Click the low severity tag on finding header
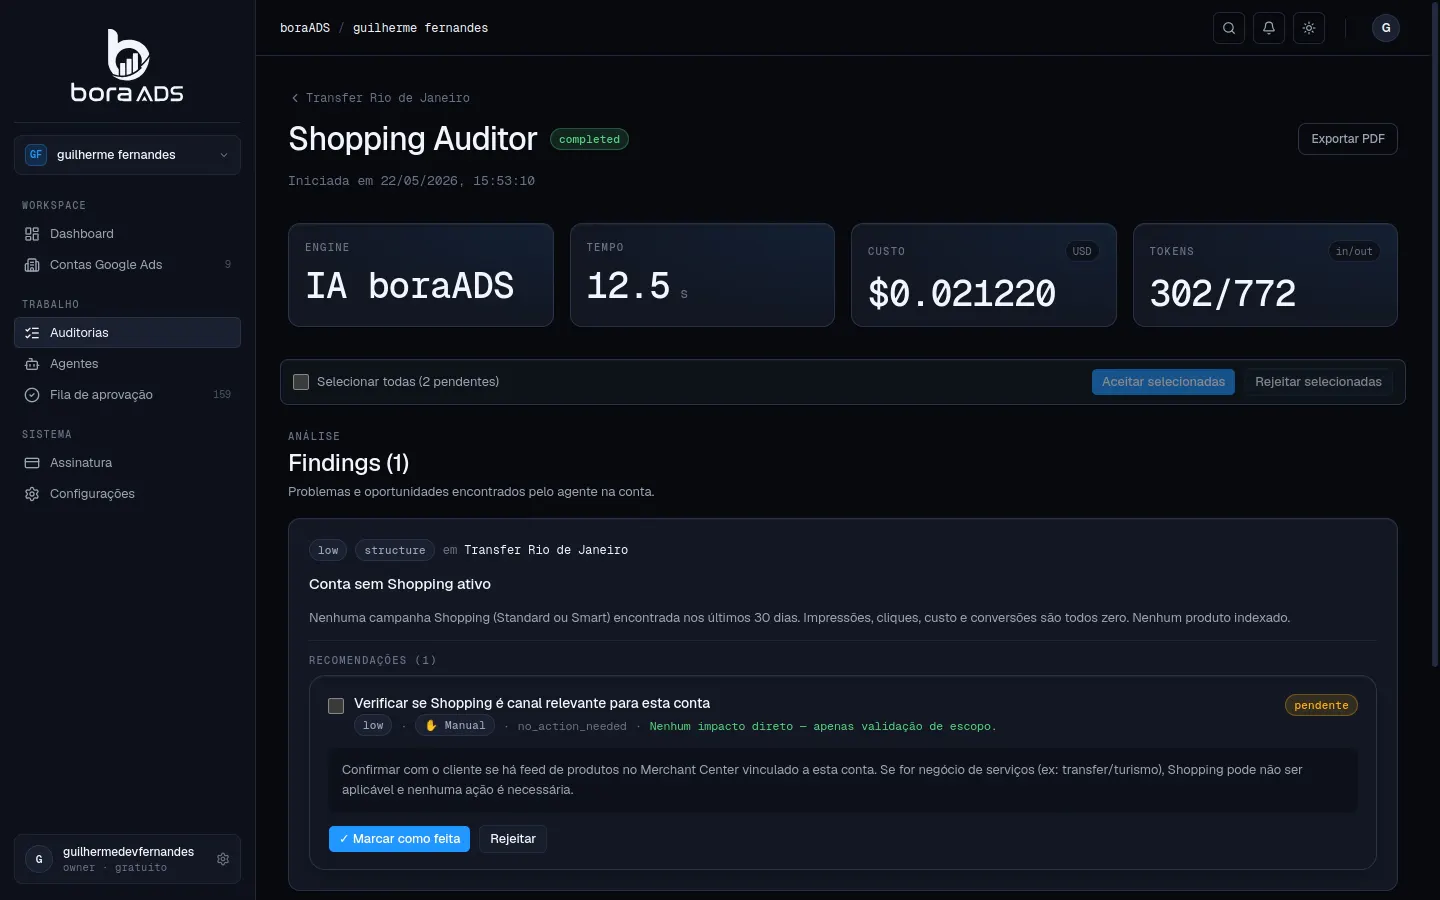The image size is (1440, 900). pyautogui.click(x=328, y=550)
